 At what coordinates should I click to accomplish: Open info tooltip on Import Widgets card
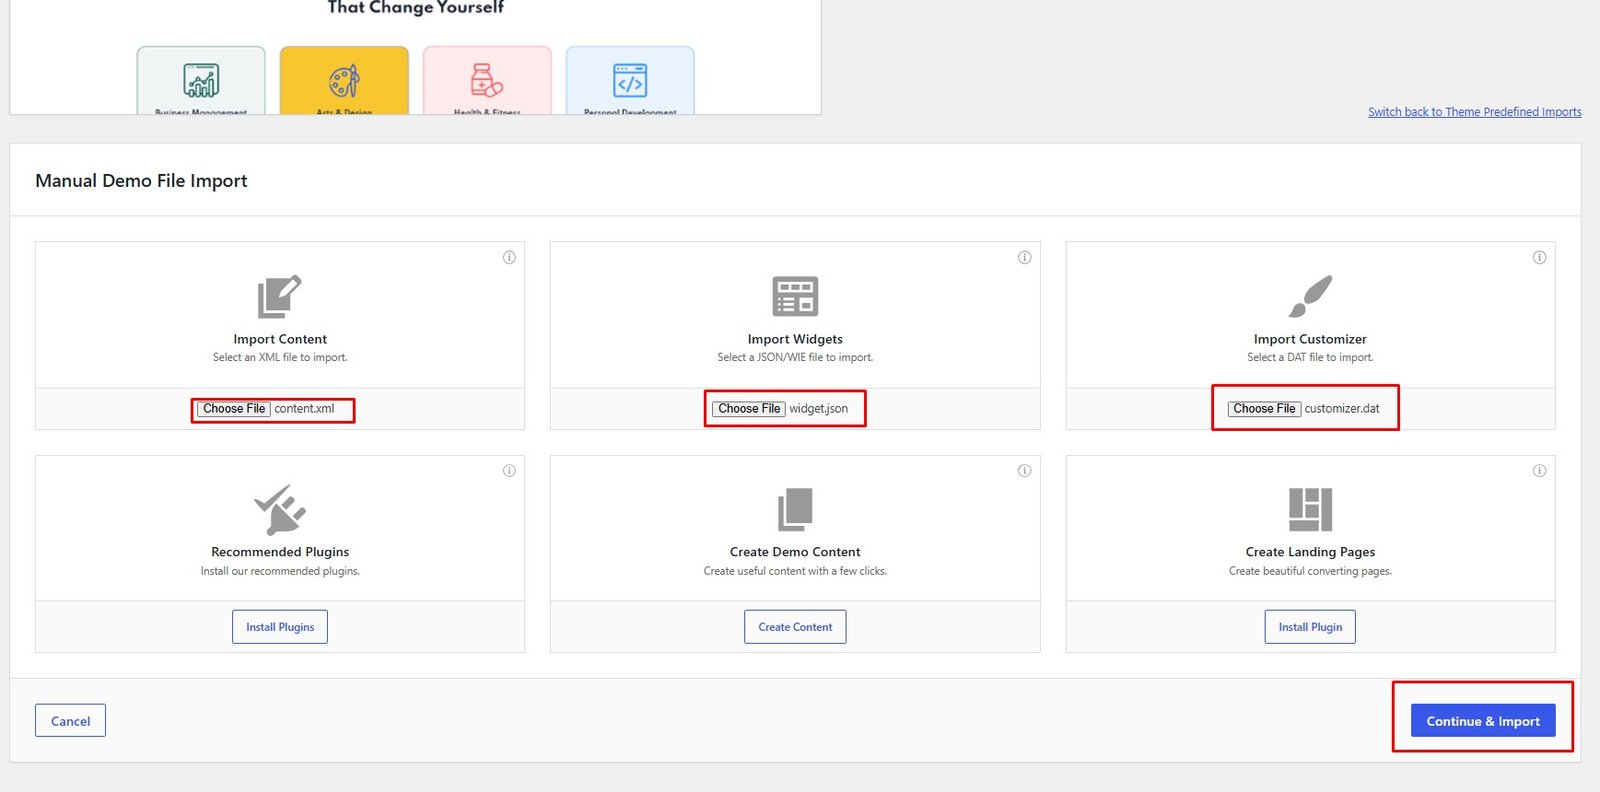[1024, 257]
